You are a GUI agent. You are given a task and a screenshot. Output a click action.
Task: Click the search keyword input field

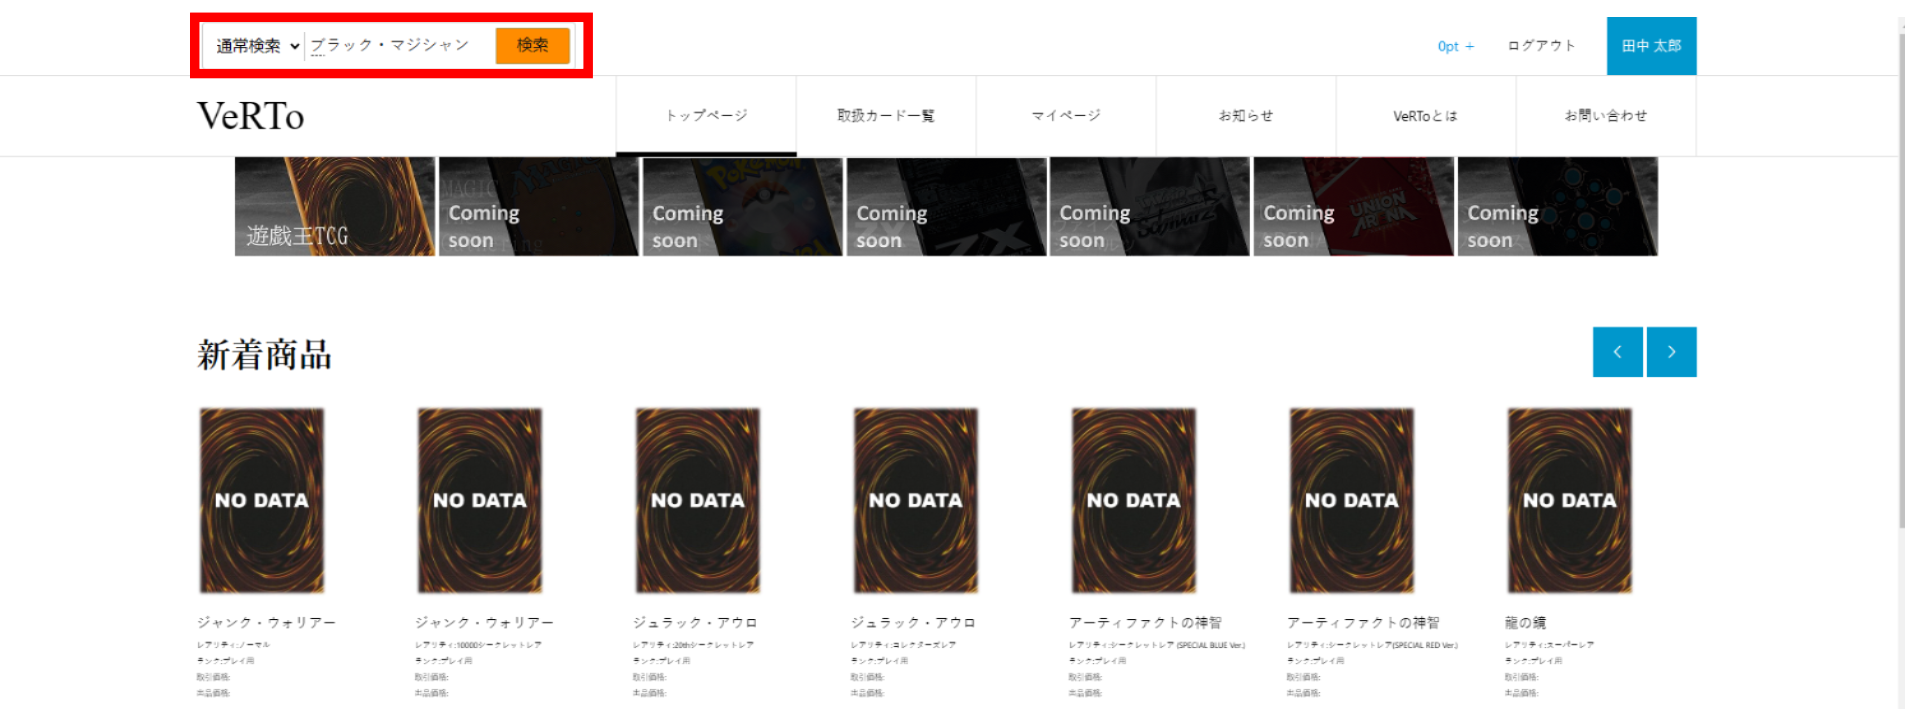click(x=398, y=46)
